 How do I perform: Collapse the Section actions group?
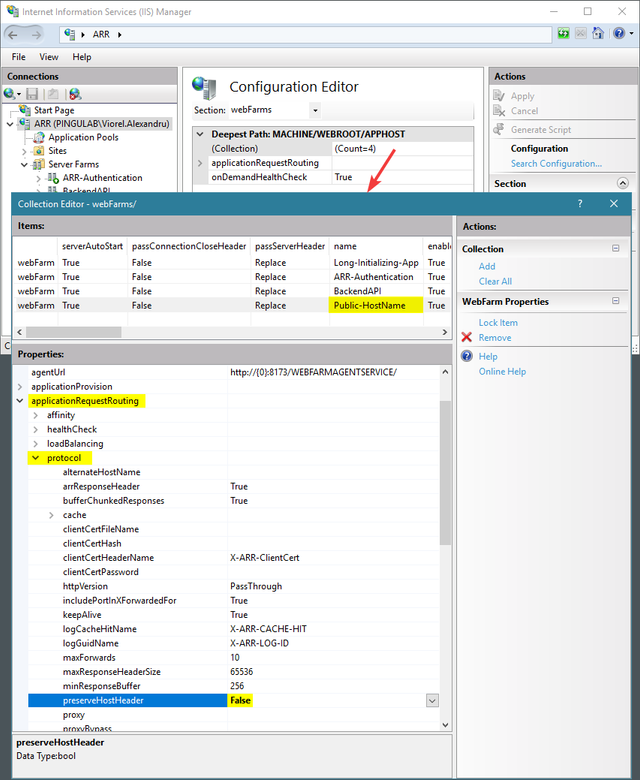(x=623, y=183)
